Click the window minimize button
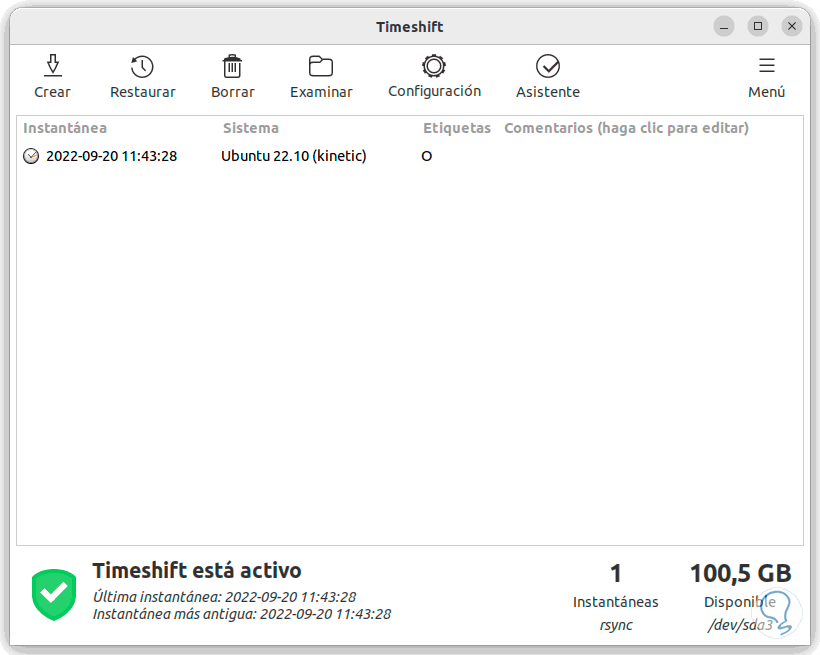This screenshot has width=820, height=655. (x=723, y=26)
